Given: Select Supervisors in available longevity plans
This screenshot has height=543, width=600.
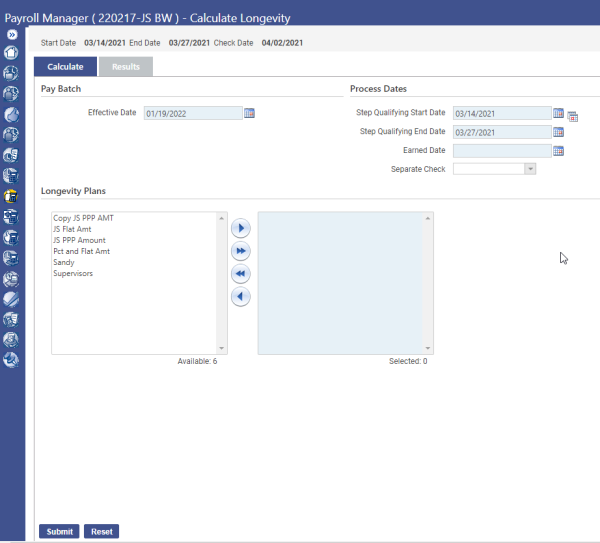Looking at the screenshot, I should (x=73, y=273).
